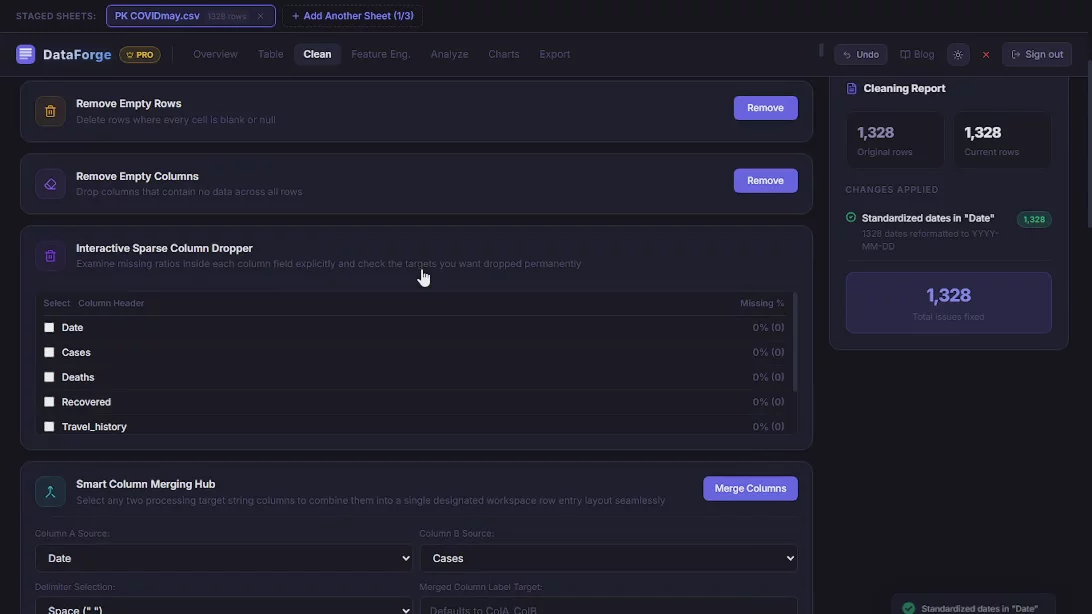Select the PK COVIDmay.csv sheet tab
This screenshot has height=614, width=1092.
click(191, 16)
